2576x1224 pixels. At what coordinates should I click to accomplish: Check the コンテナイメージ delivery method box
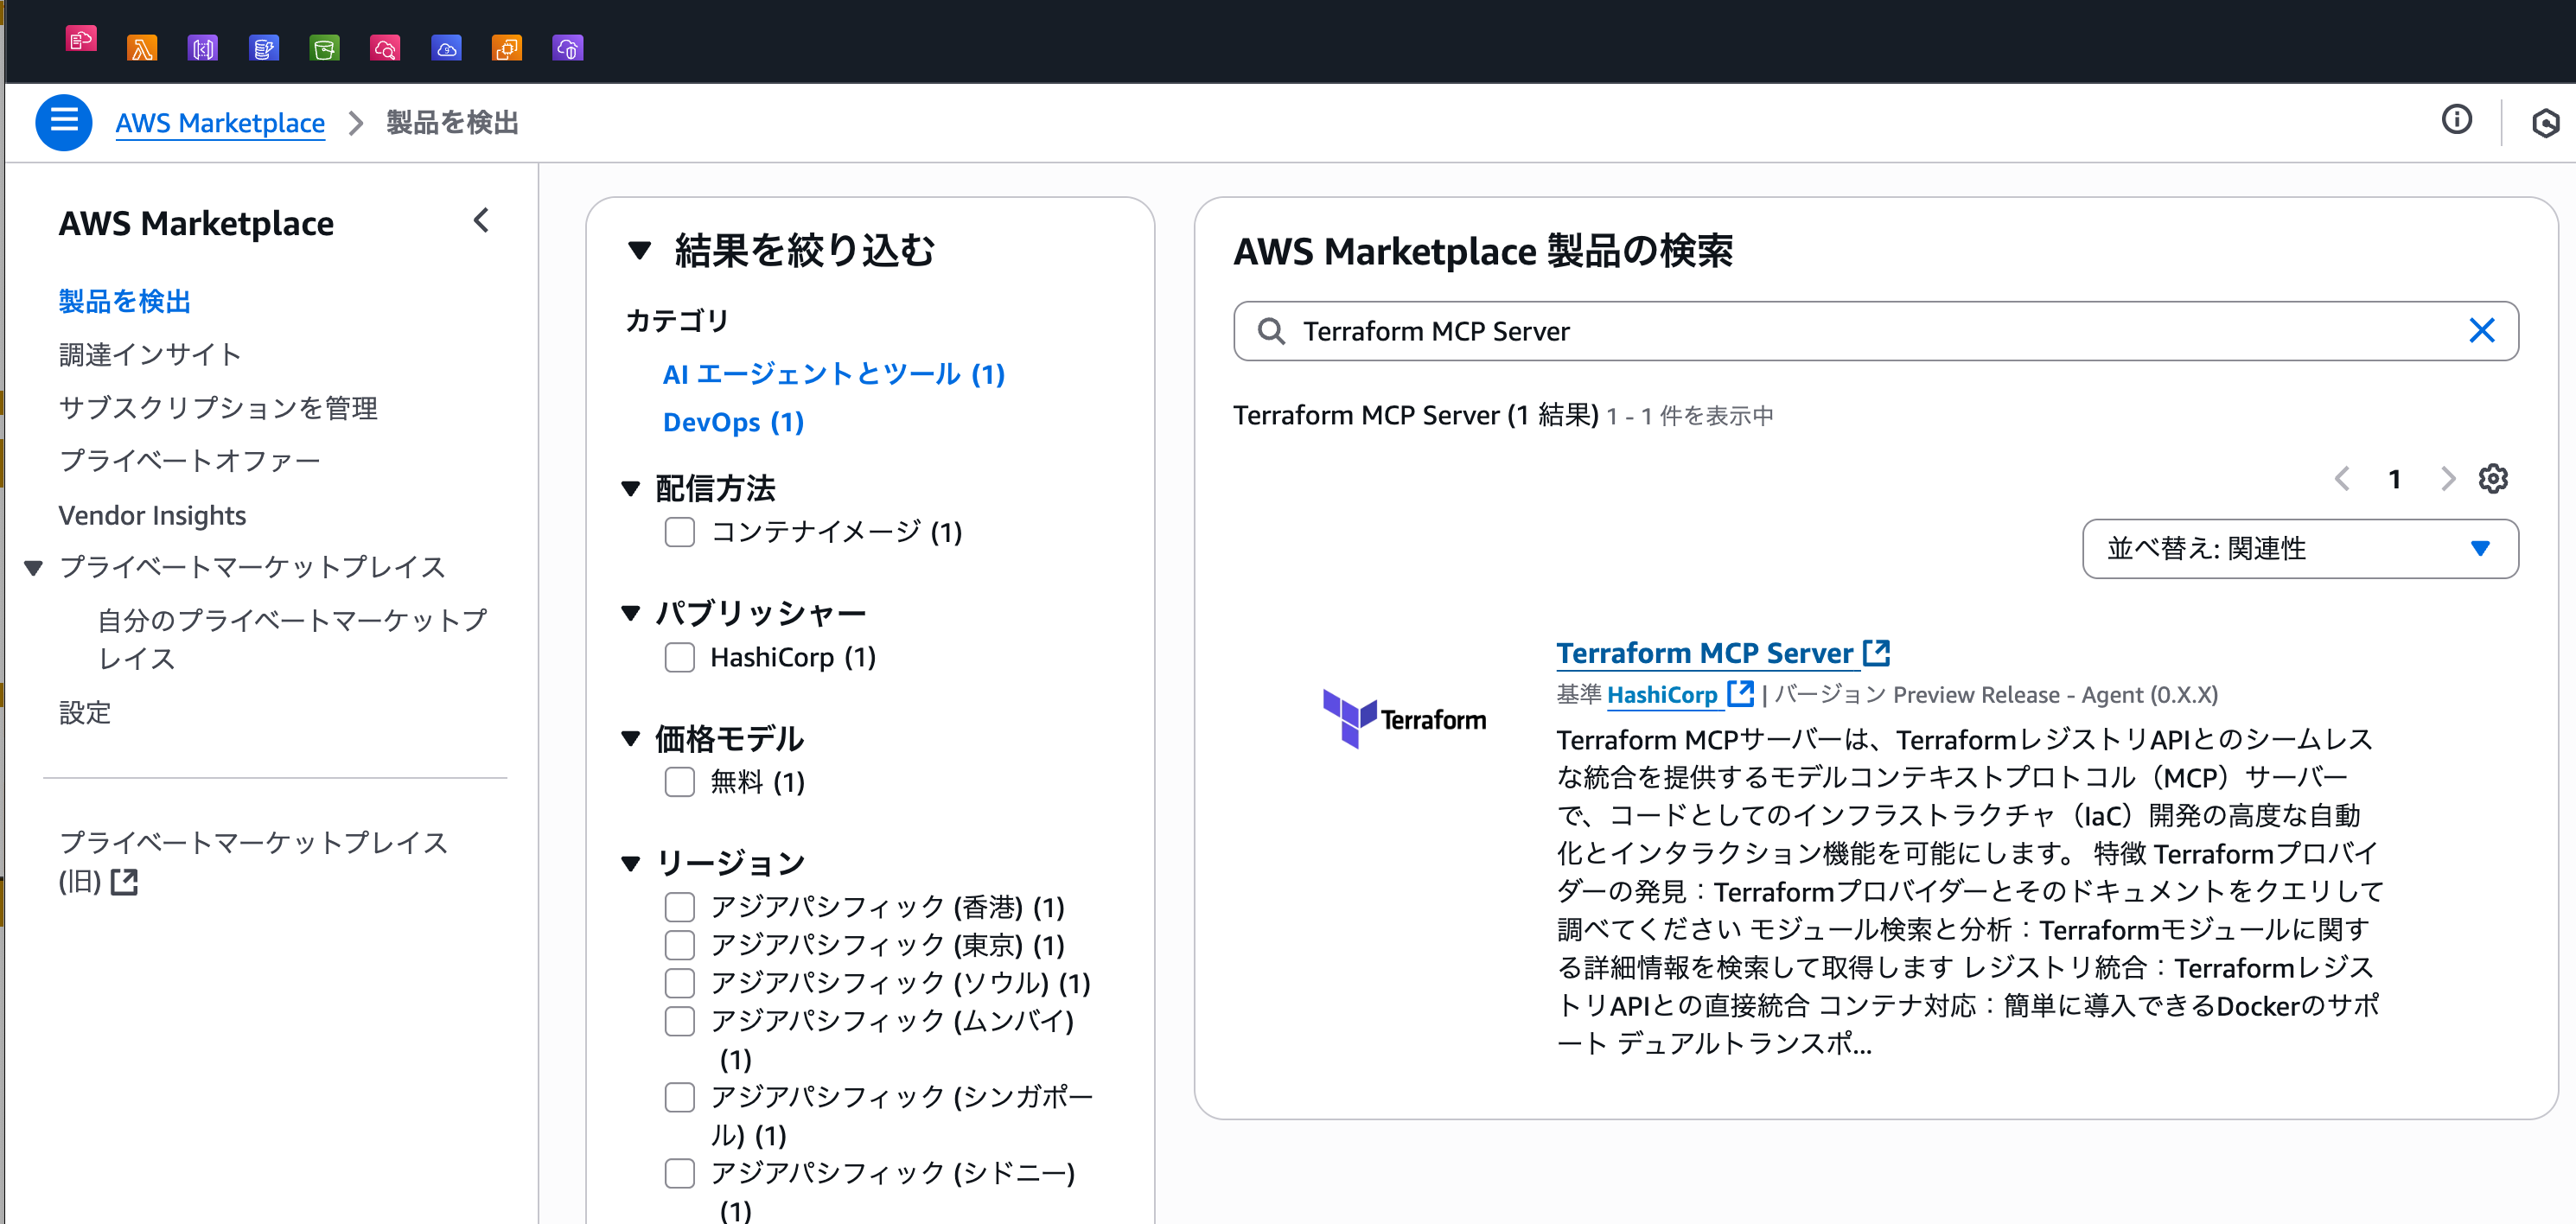(680, 532)
